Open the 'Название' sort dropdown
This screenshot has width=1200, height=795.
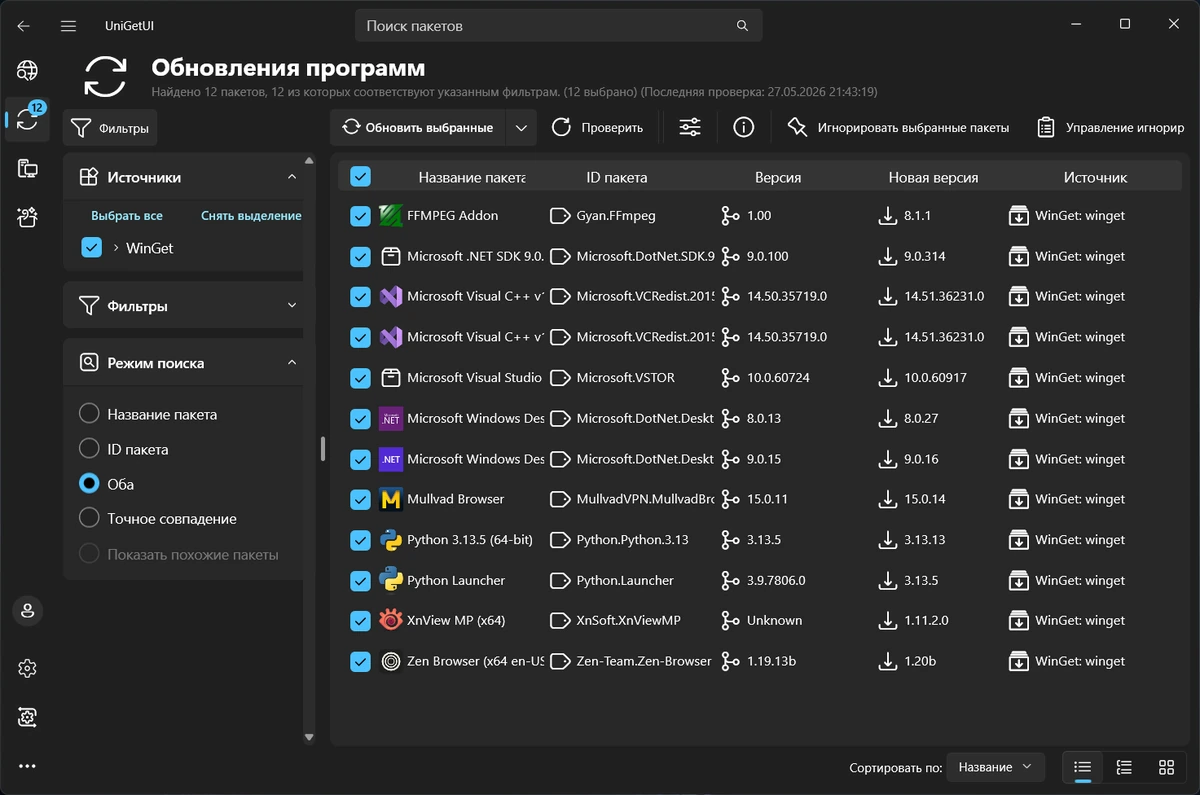click(996, 767)
